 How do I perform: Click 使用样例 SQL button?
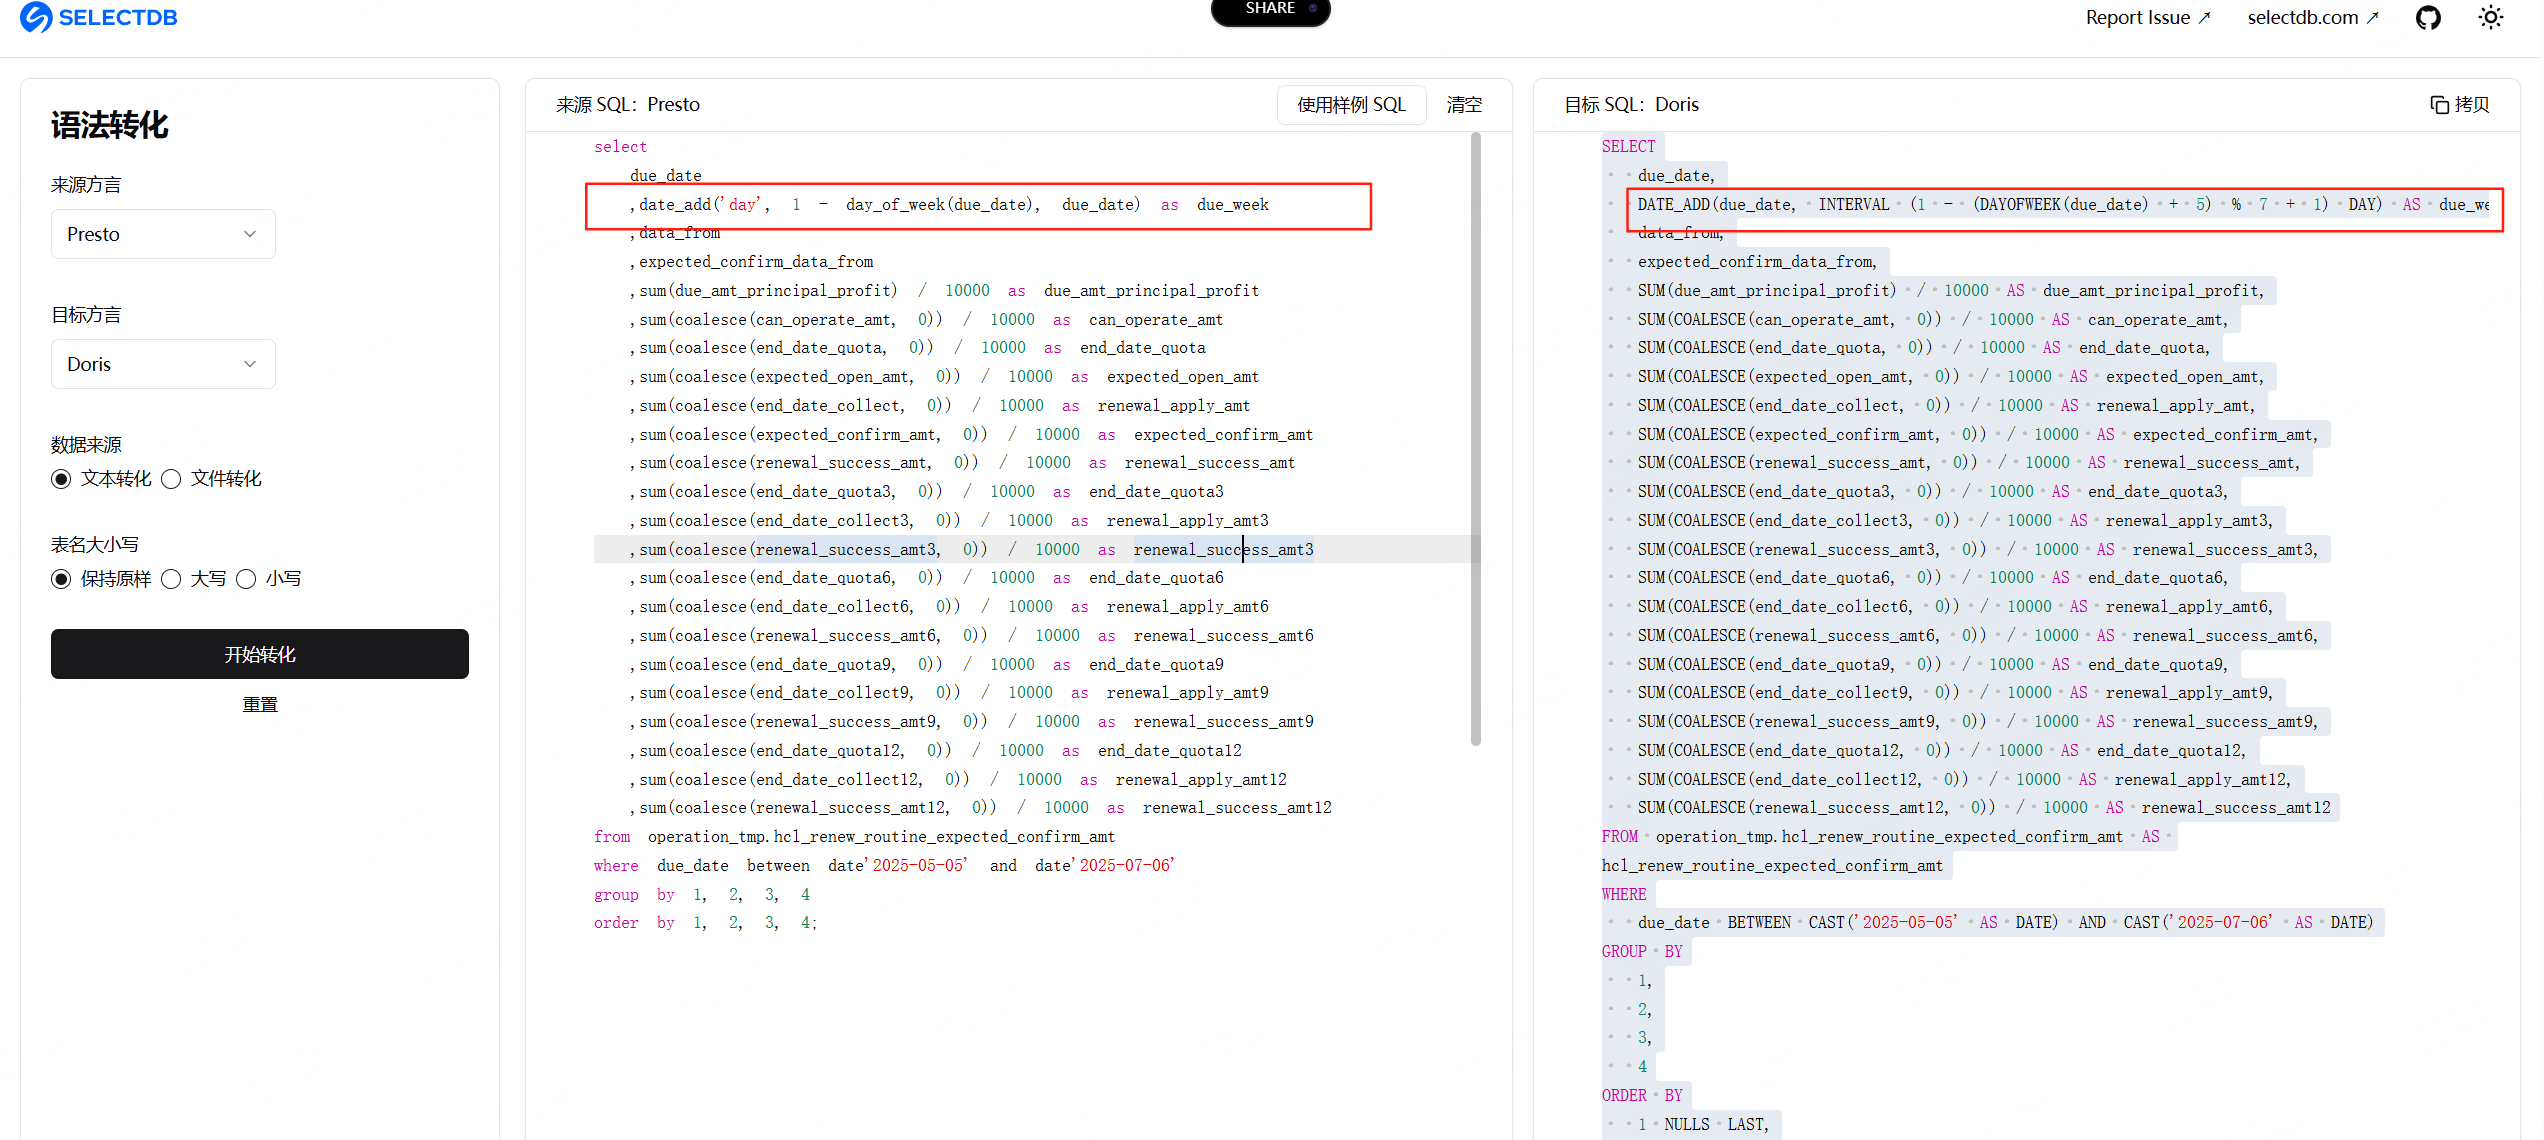pos(1351,105)
